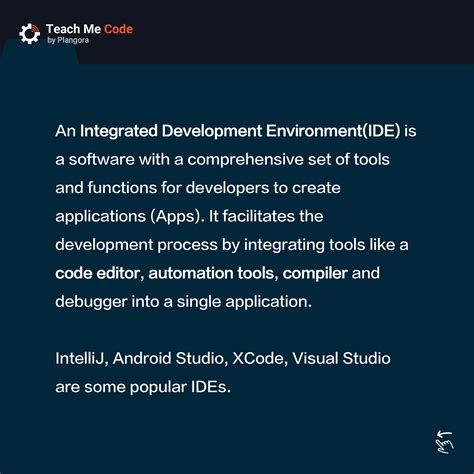Click the 'Visual Studio' text
The height and width of the screenshot is (474, 474).
(341, 359)
